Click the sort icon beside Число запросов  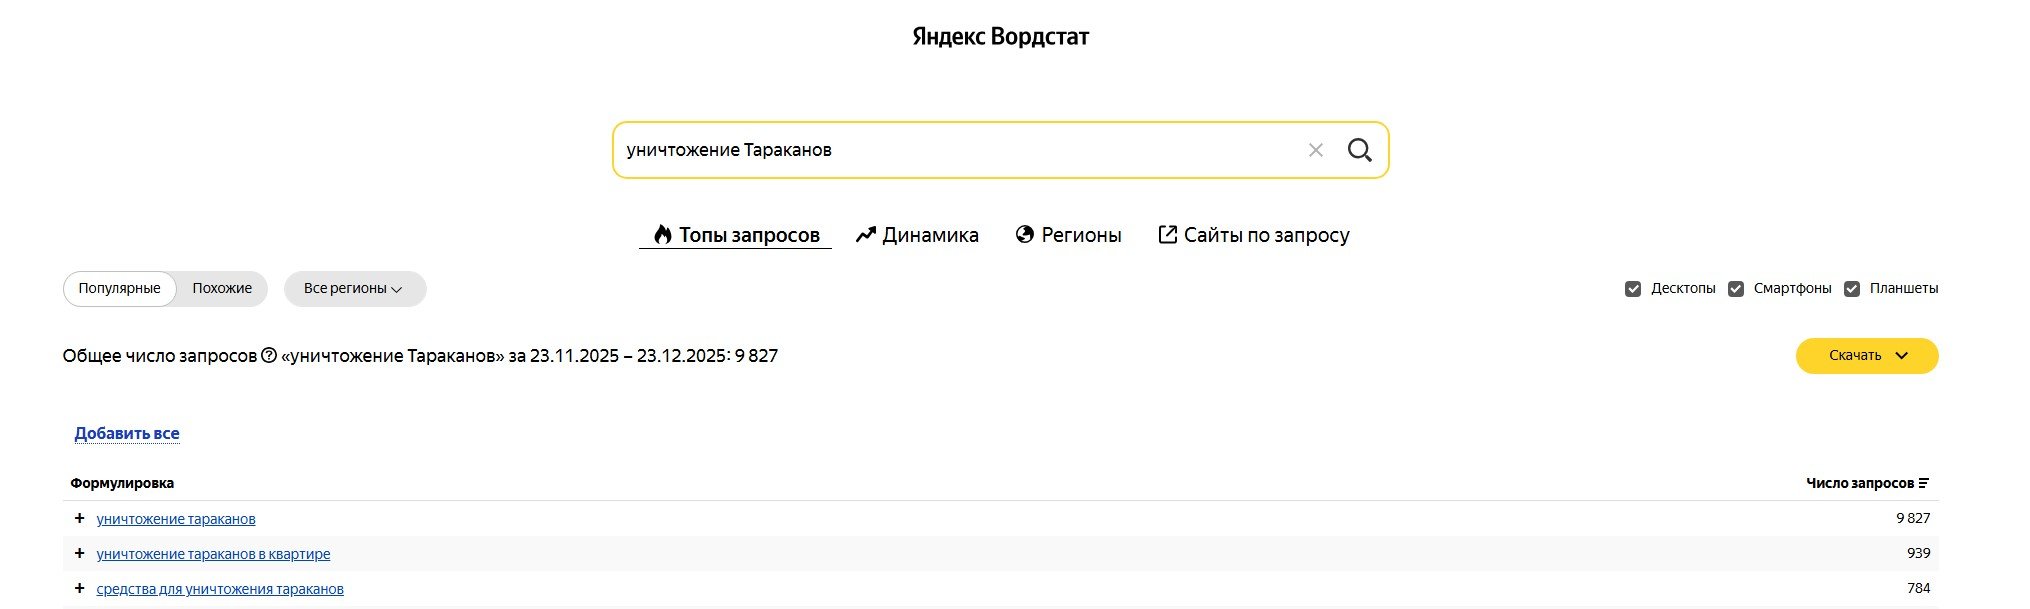pos(1923,483)
